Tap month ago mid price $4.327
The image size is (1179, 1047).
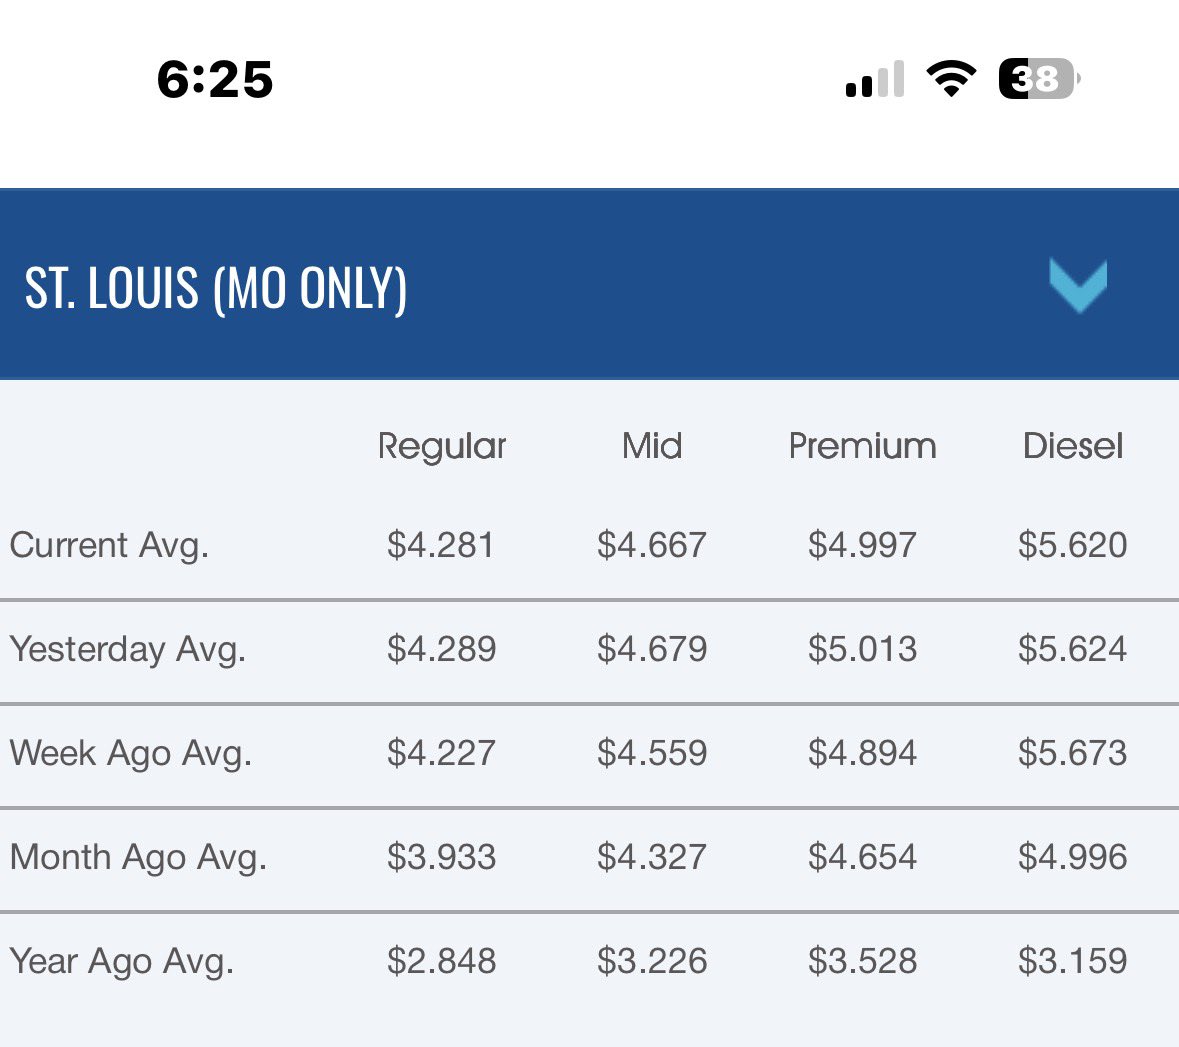pyautogui.click(x=652, y=857)
